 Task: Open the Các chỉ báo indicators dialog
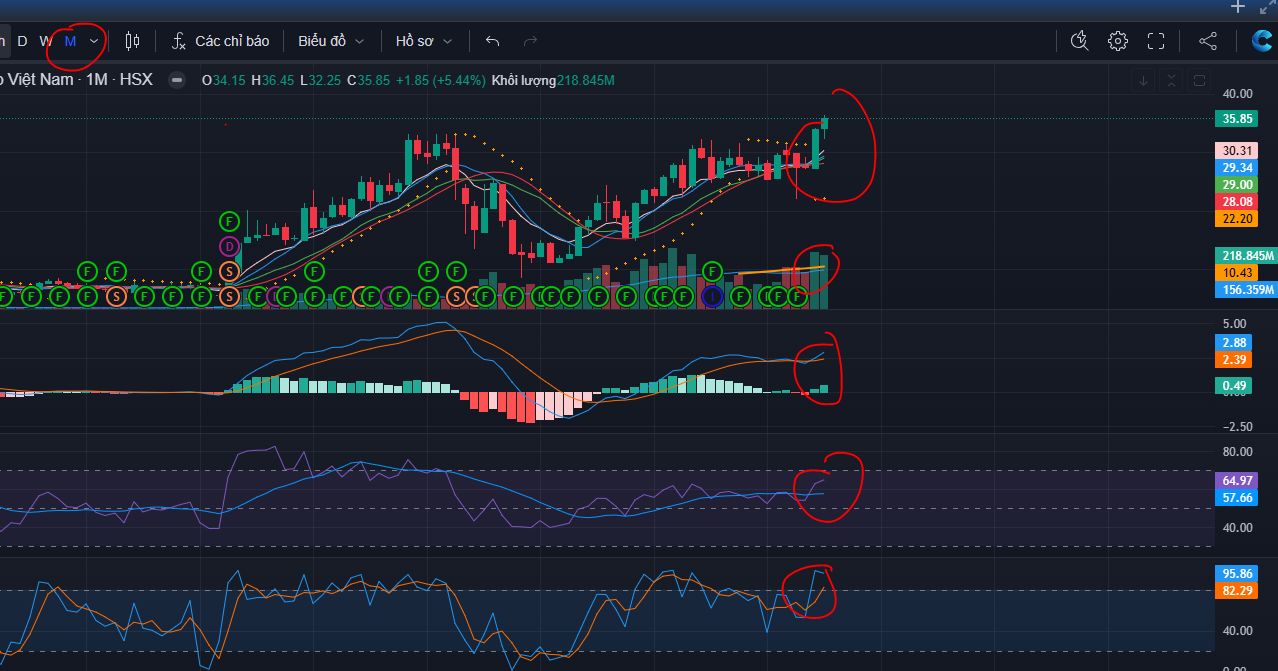click(x=221, y=41)
